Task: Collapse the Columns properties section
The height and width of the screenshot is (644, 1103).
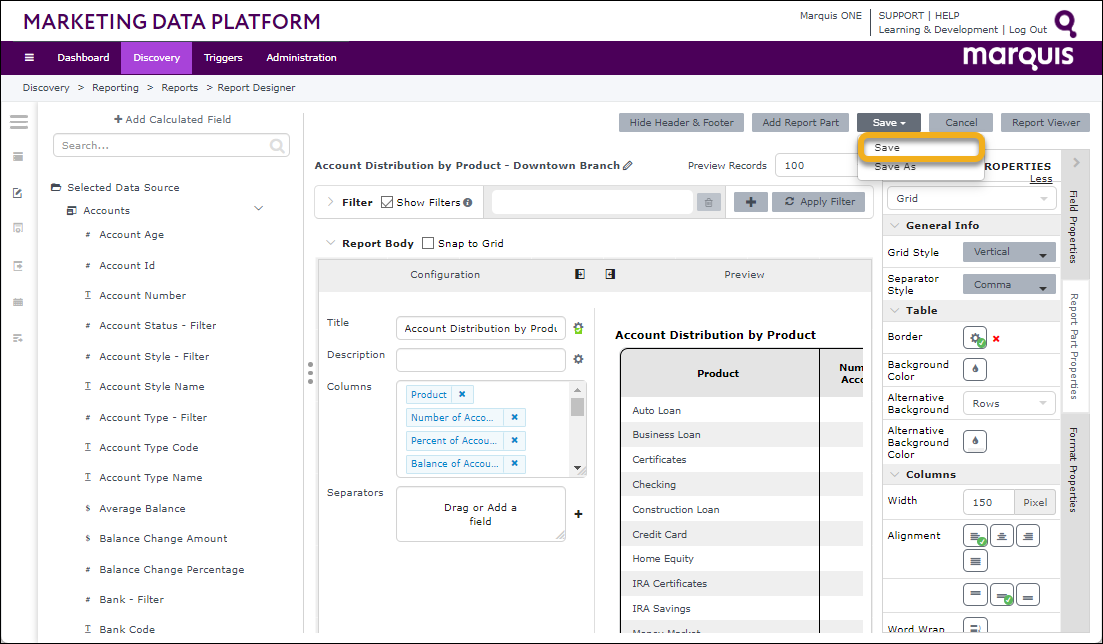Action: 895,474
